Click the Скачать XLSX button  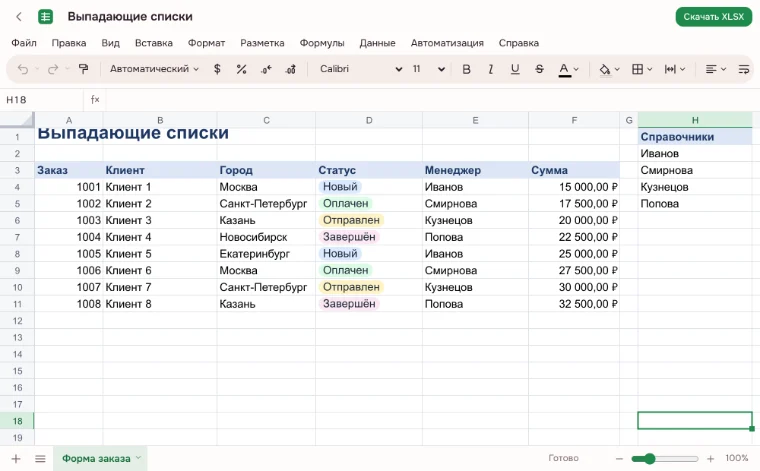point(713,17)
